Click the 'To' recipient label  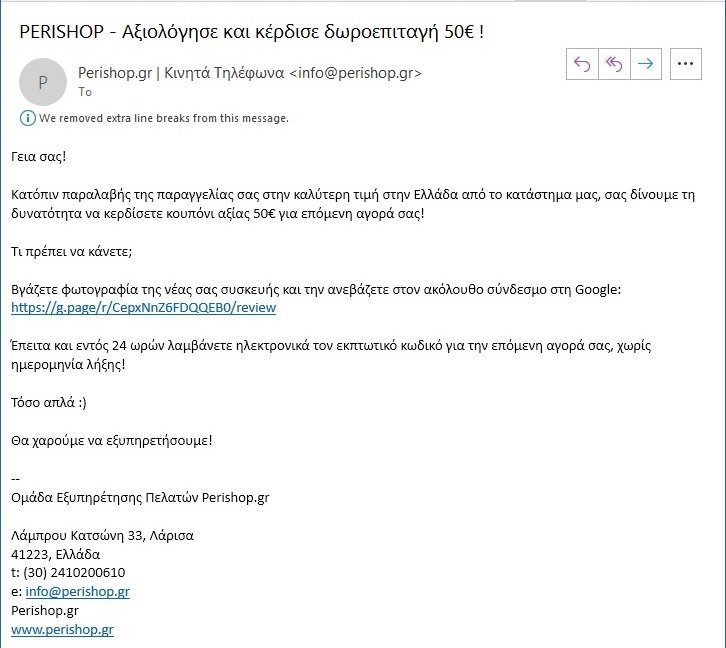(85, 92)
